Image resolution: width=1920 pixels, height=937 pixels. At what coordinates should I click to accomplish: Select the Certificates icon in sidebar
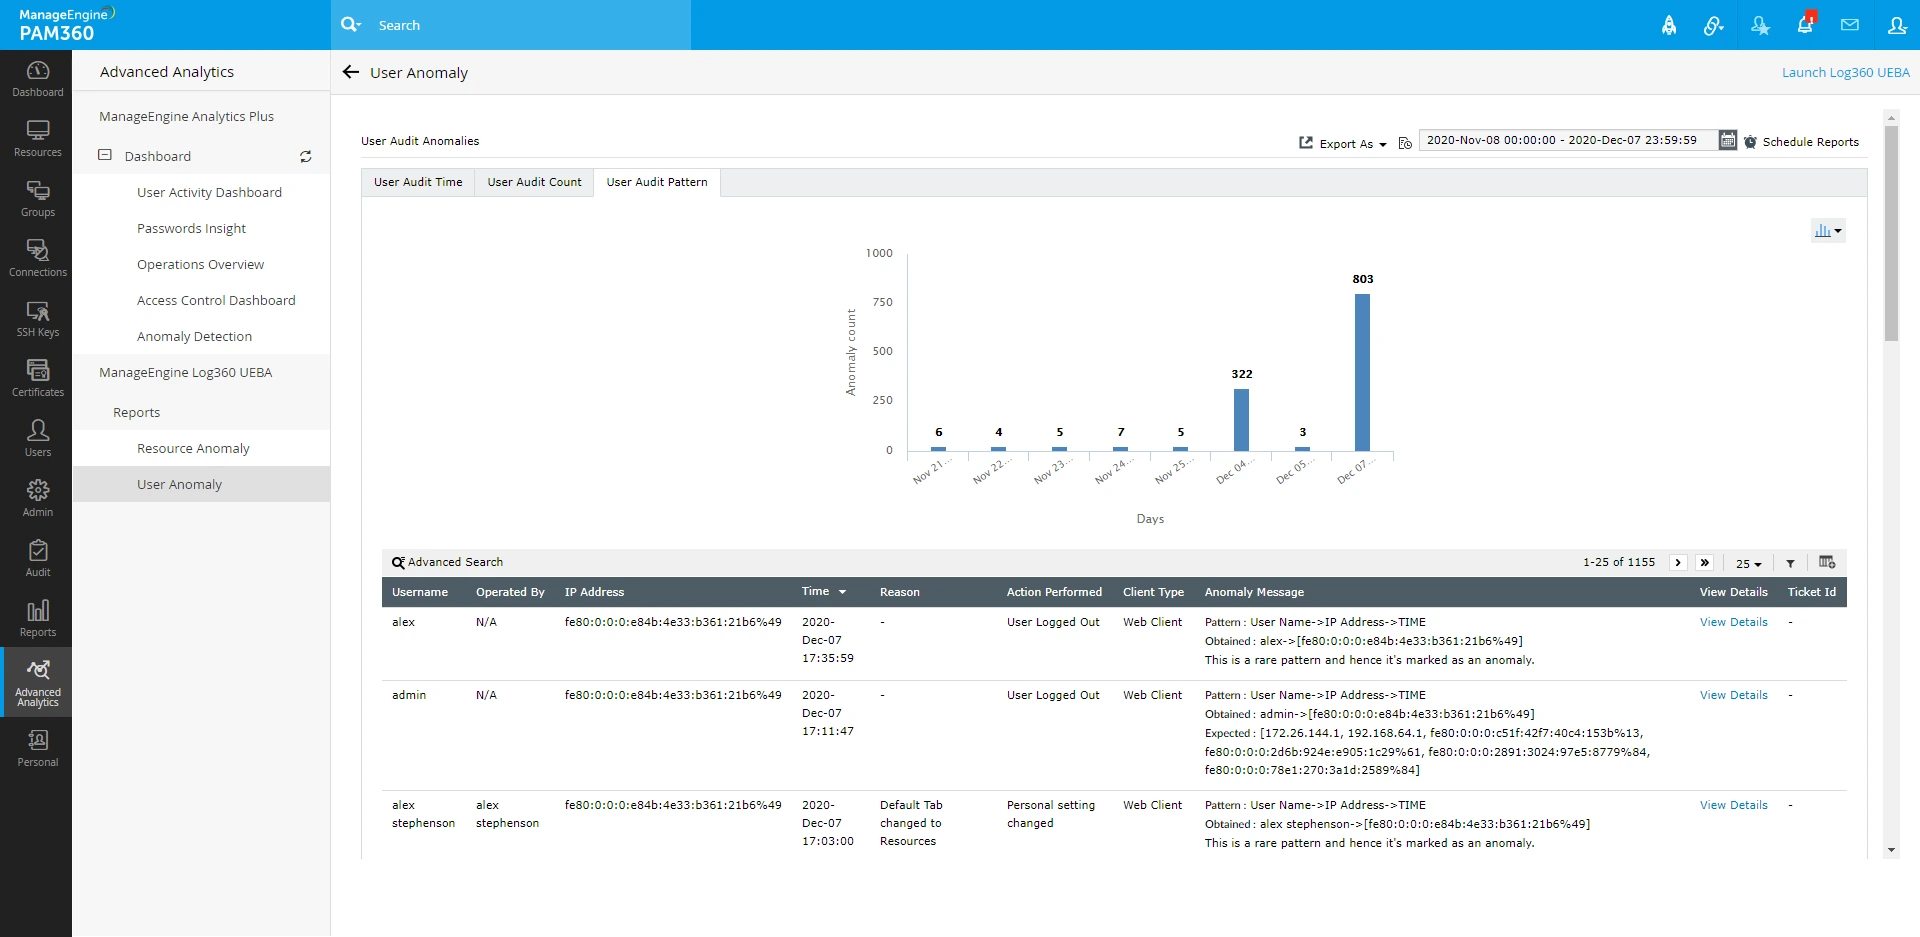pyautogui.click(x=37, y=378)
